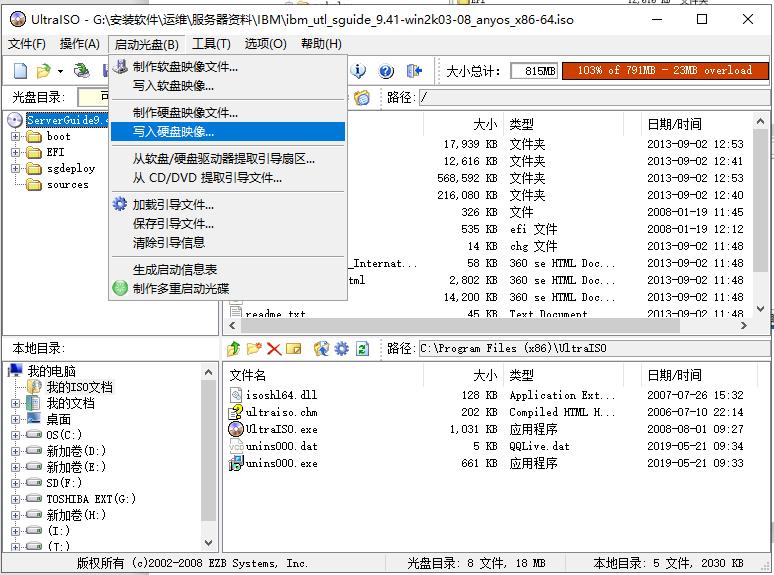The height and width of the screenshot is (575, 774).
Task: Choose 保存引导文件... menu entry
Action: 228,224
